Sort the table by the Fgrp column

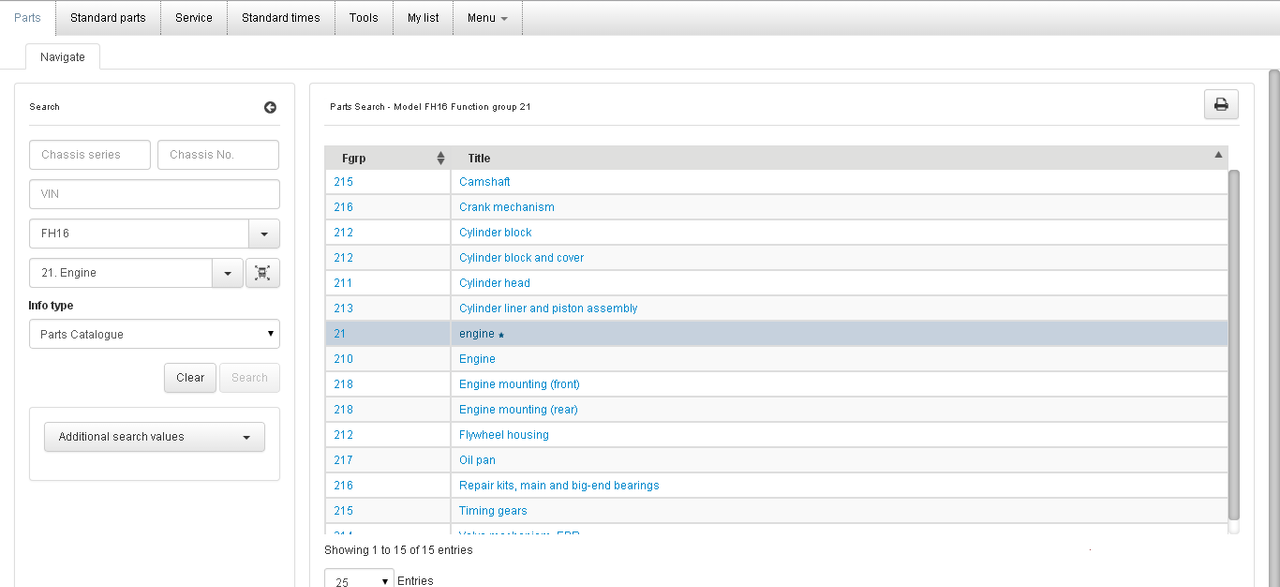pos(388,158)
